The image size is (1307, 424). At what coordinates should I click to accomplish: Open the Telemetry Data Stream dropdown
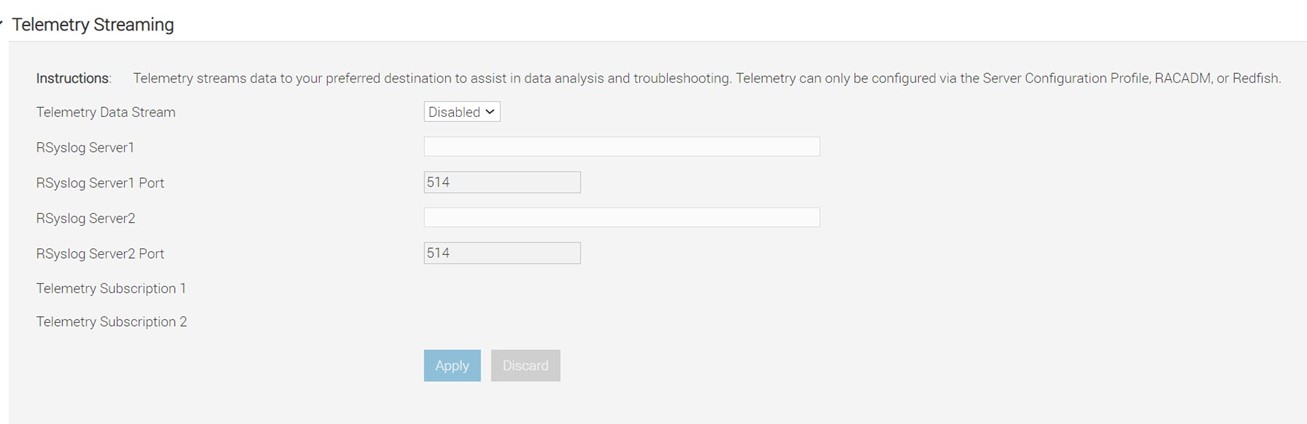coord(462,112)
